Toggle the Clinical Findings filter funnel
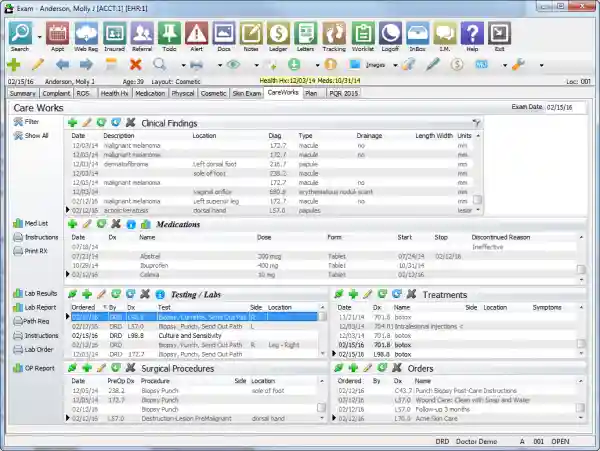600x451 pixels. [476, 123]
